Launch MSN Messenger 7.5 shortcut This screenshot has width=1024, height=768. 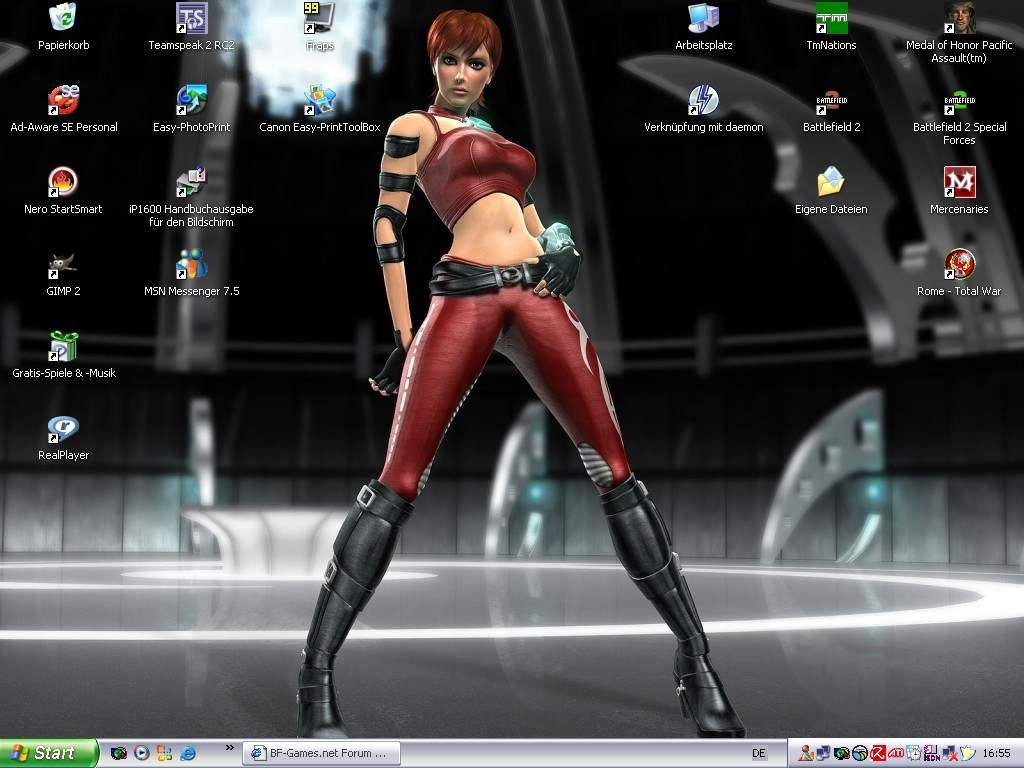191,273
